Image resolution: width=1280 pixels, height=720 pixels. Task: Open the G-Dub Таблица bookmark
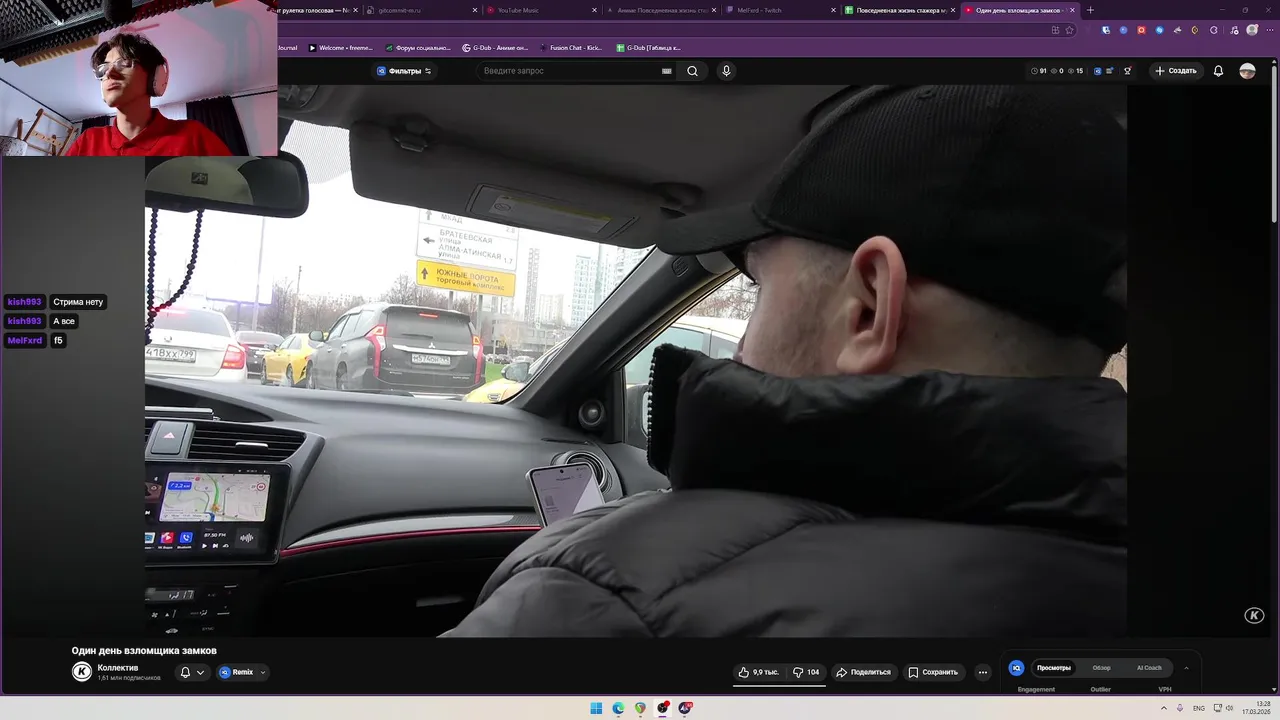tap(648, 47)
